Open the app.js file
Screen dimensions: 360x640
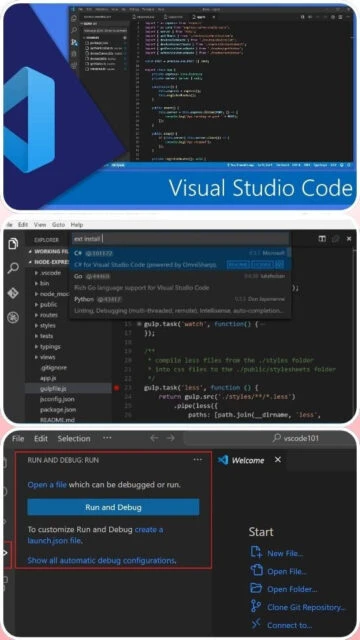pos(48,378)
